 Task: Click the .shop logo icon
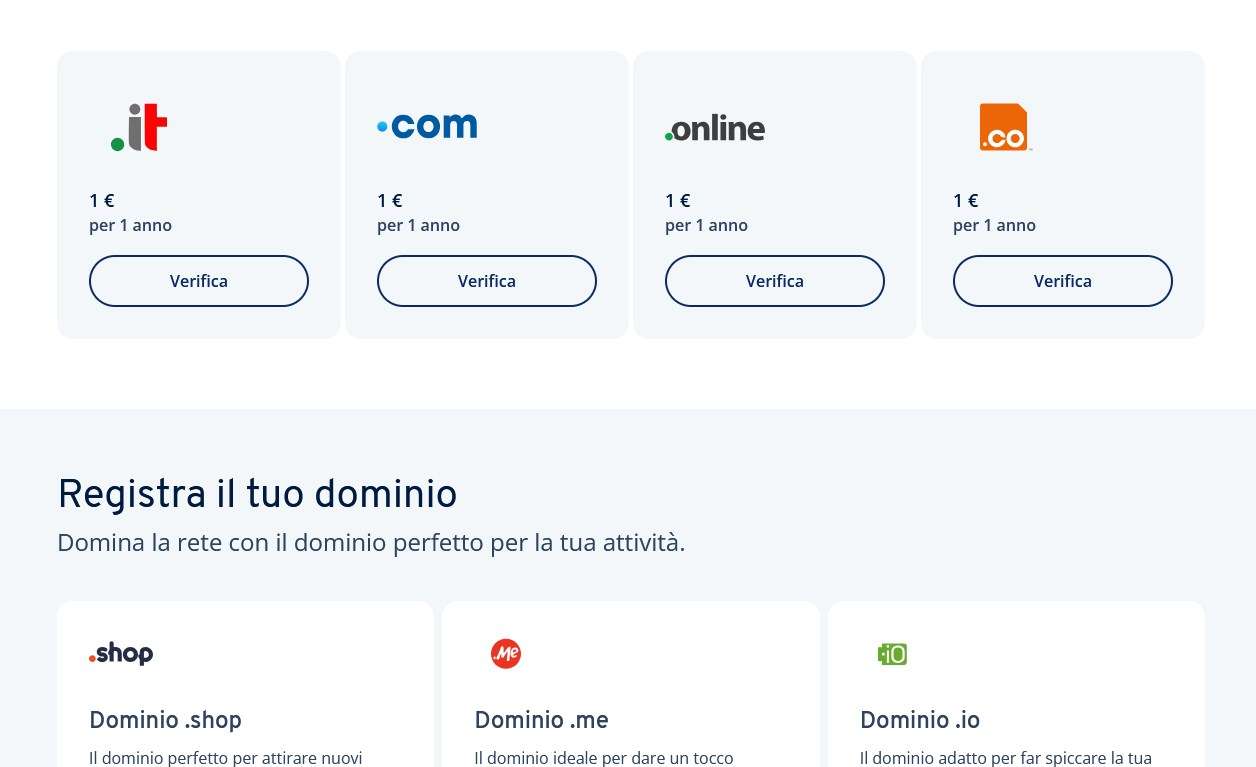[x=121, y=654]
